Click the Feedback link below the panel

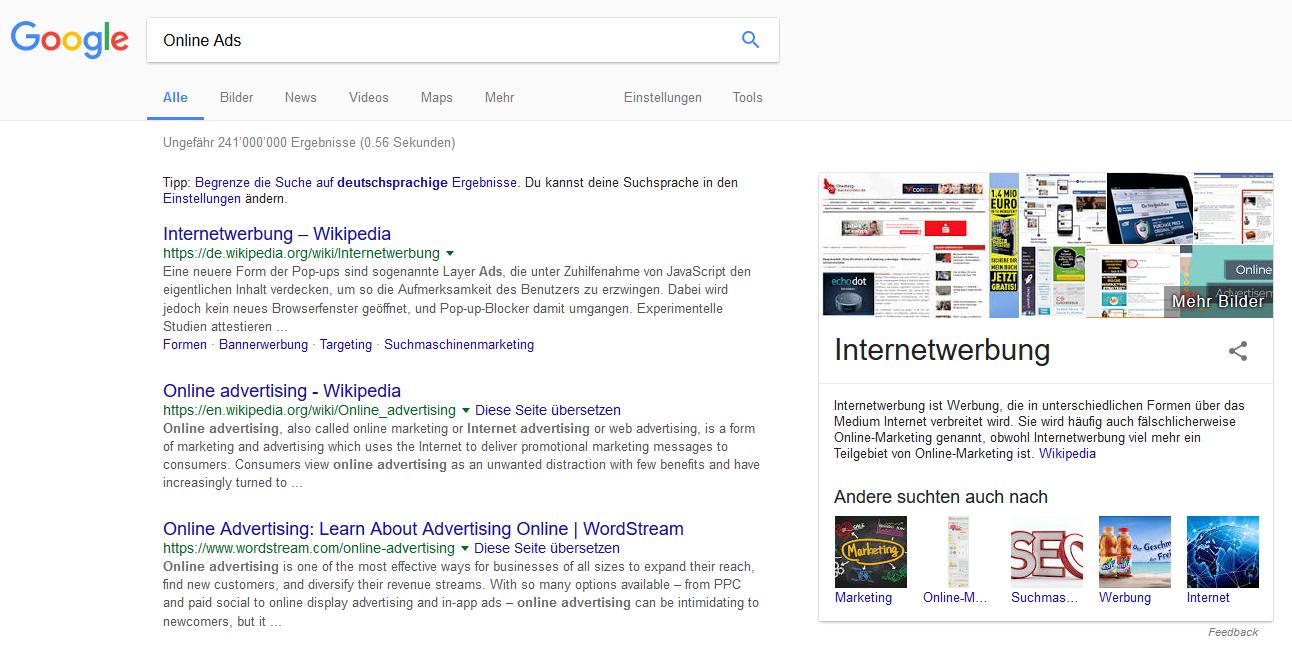pyautogui.click(x=1233, y=632)
